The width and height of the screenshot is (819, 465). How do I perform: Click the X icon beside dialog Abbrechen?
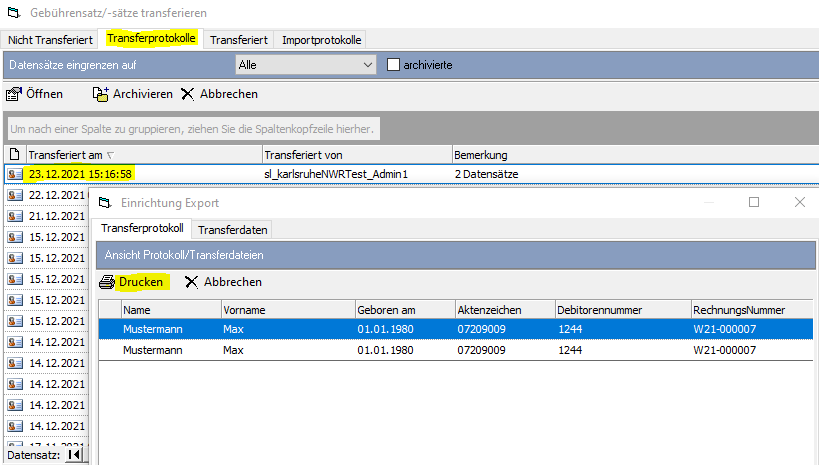pos(191,282)
